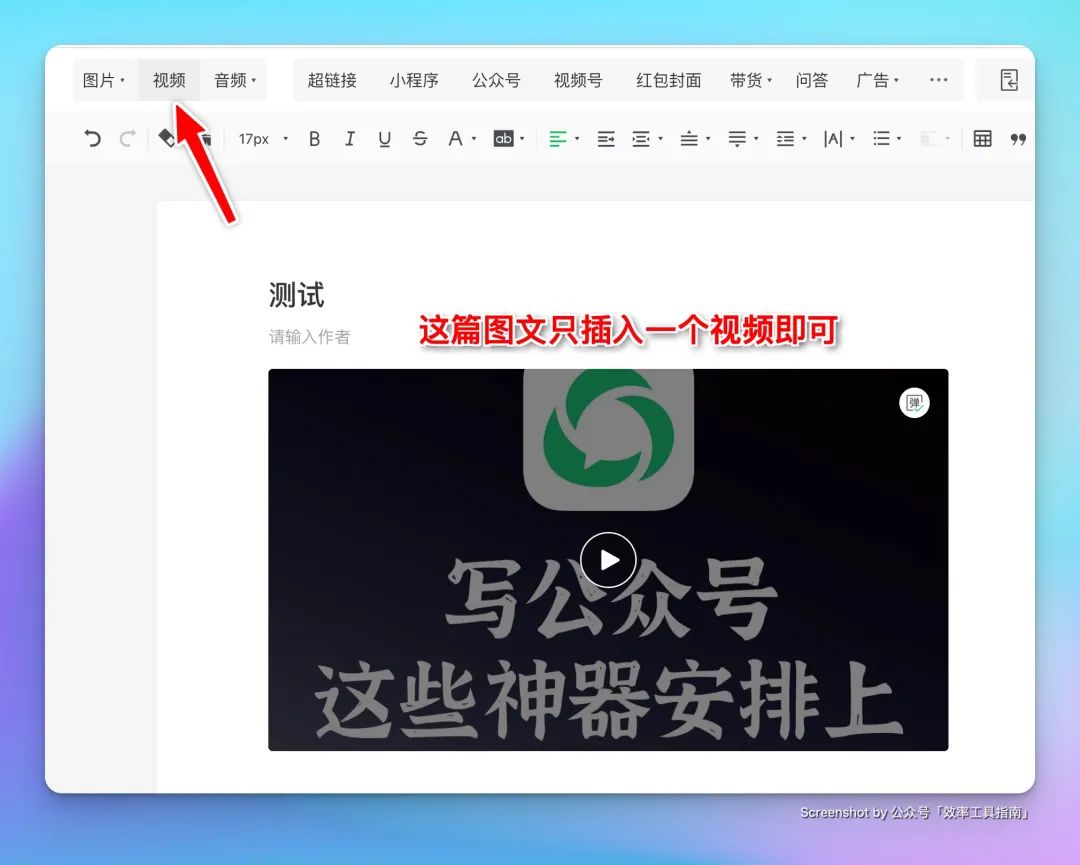The image size is (1080, 865).
Task: Insert a 红包封面 element
Action: click(x=667, y=80)
